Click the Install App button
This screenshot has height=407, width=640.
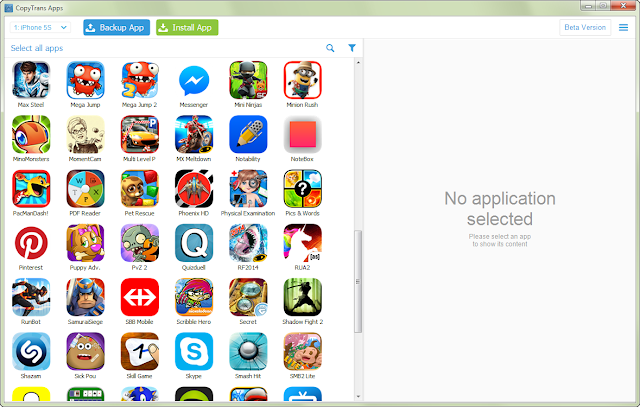(187, 27)
